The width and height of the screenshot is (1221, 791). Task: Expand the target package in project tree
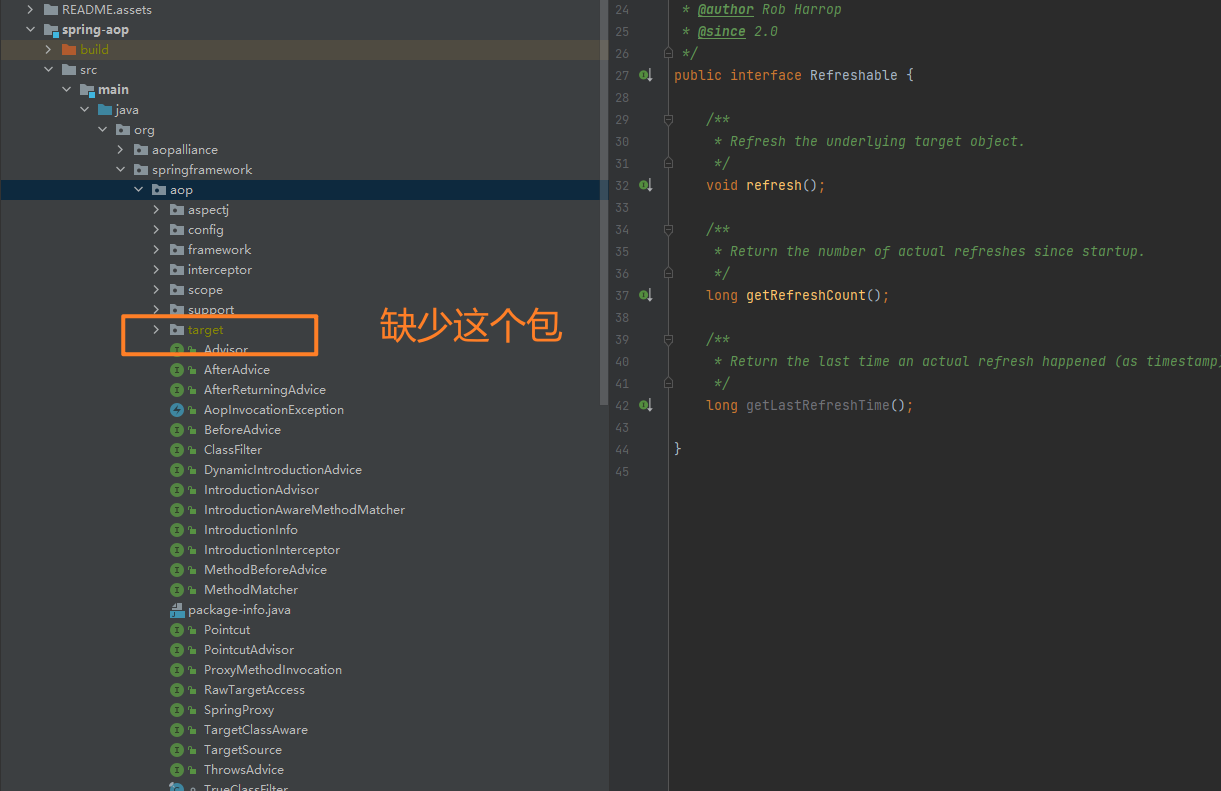[x=156, y=330]
